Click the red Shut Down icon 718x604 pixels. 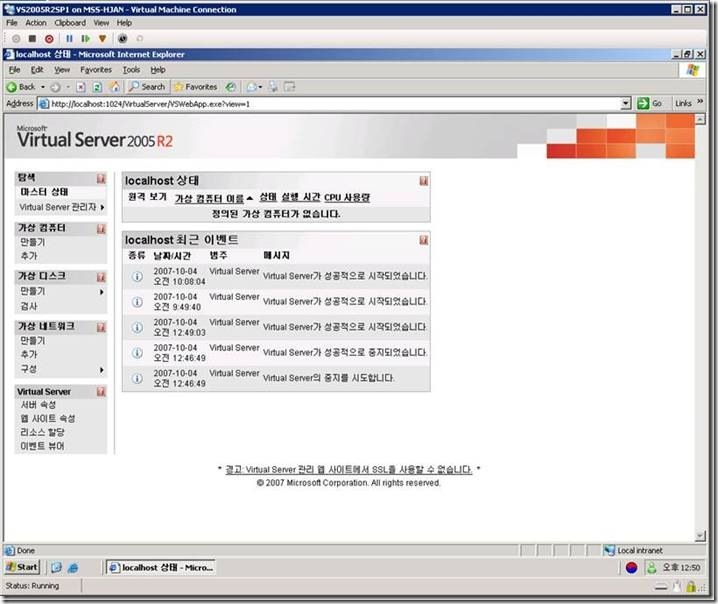click(x=49, y=39)
